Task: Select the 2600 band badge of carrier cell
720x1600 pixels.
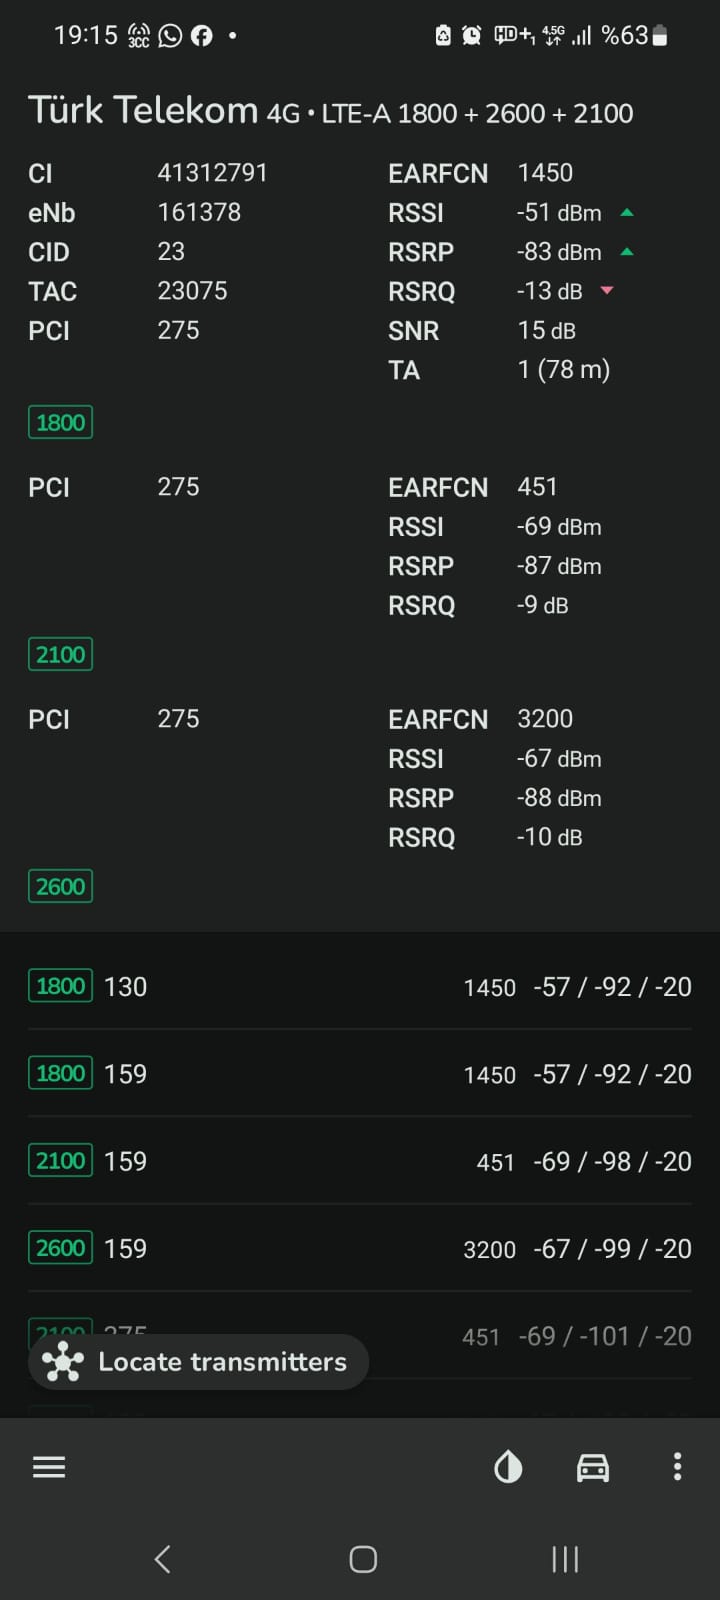Action: pyautogui.click(x=60, y=886)
